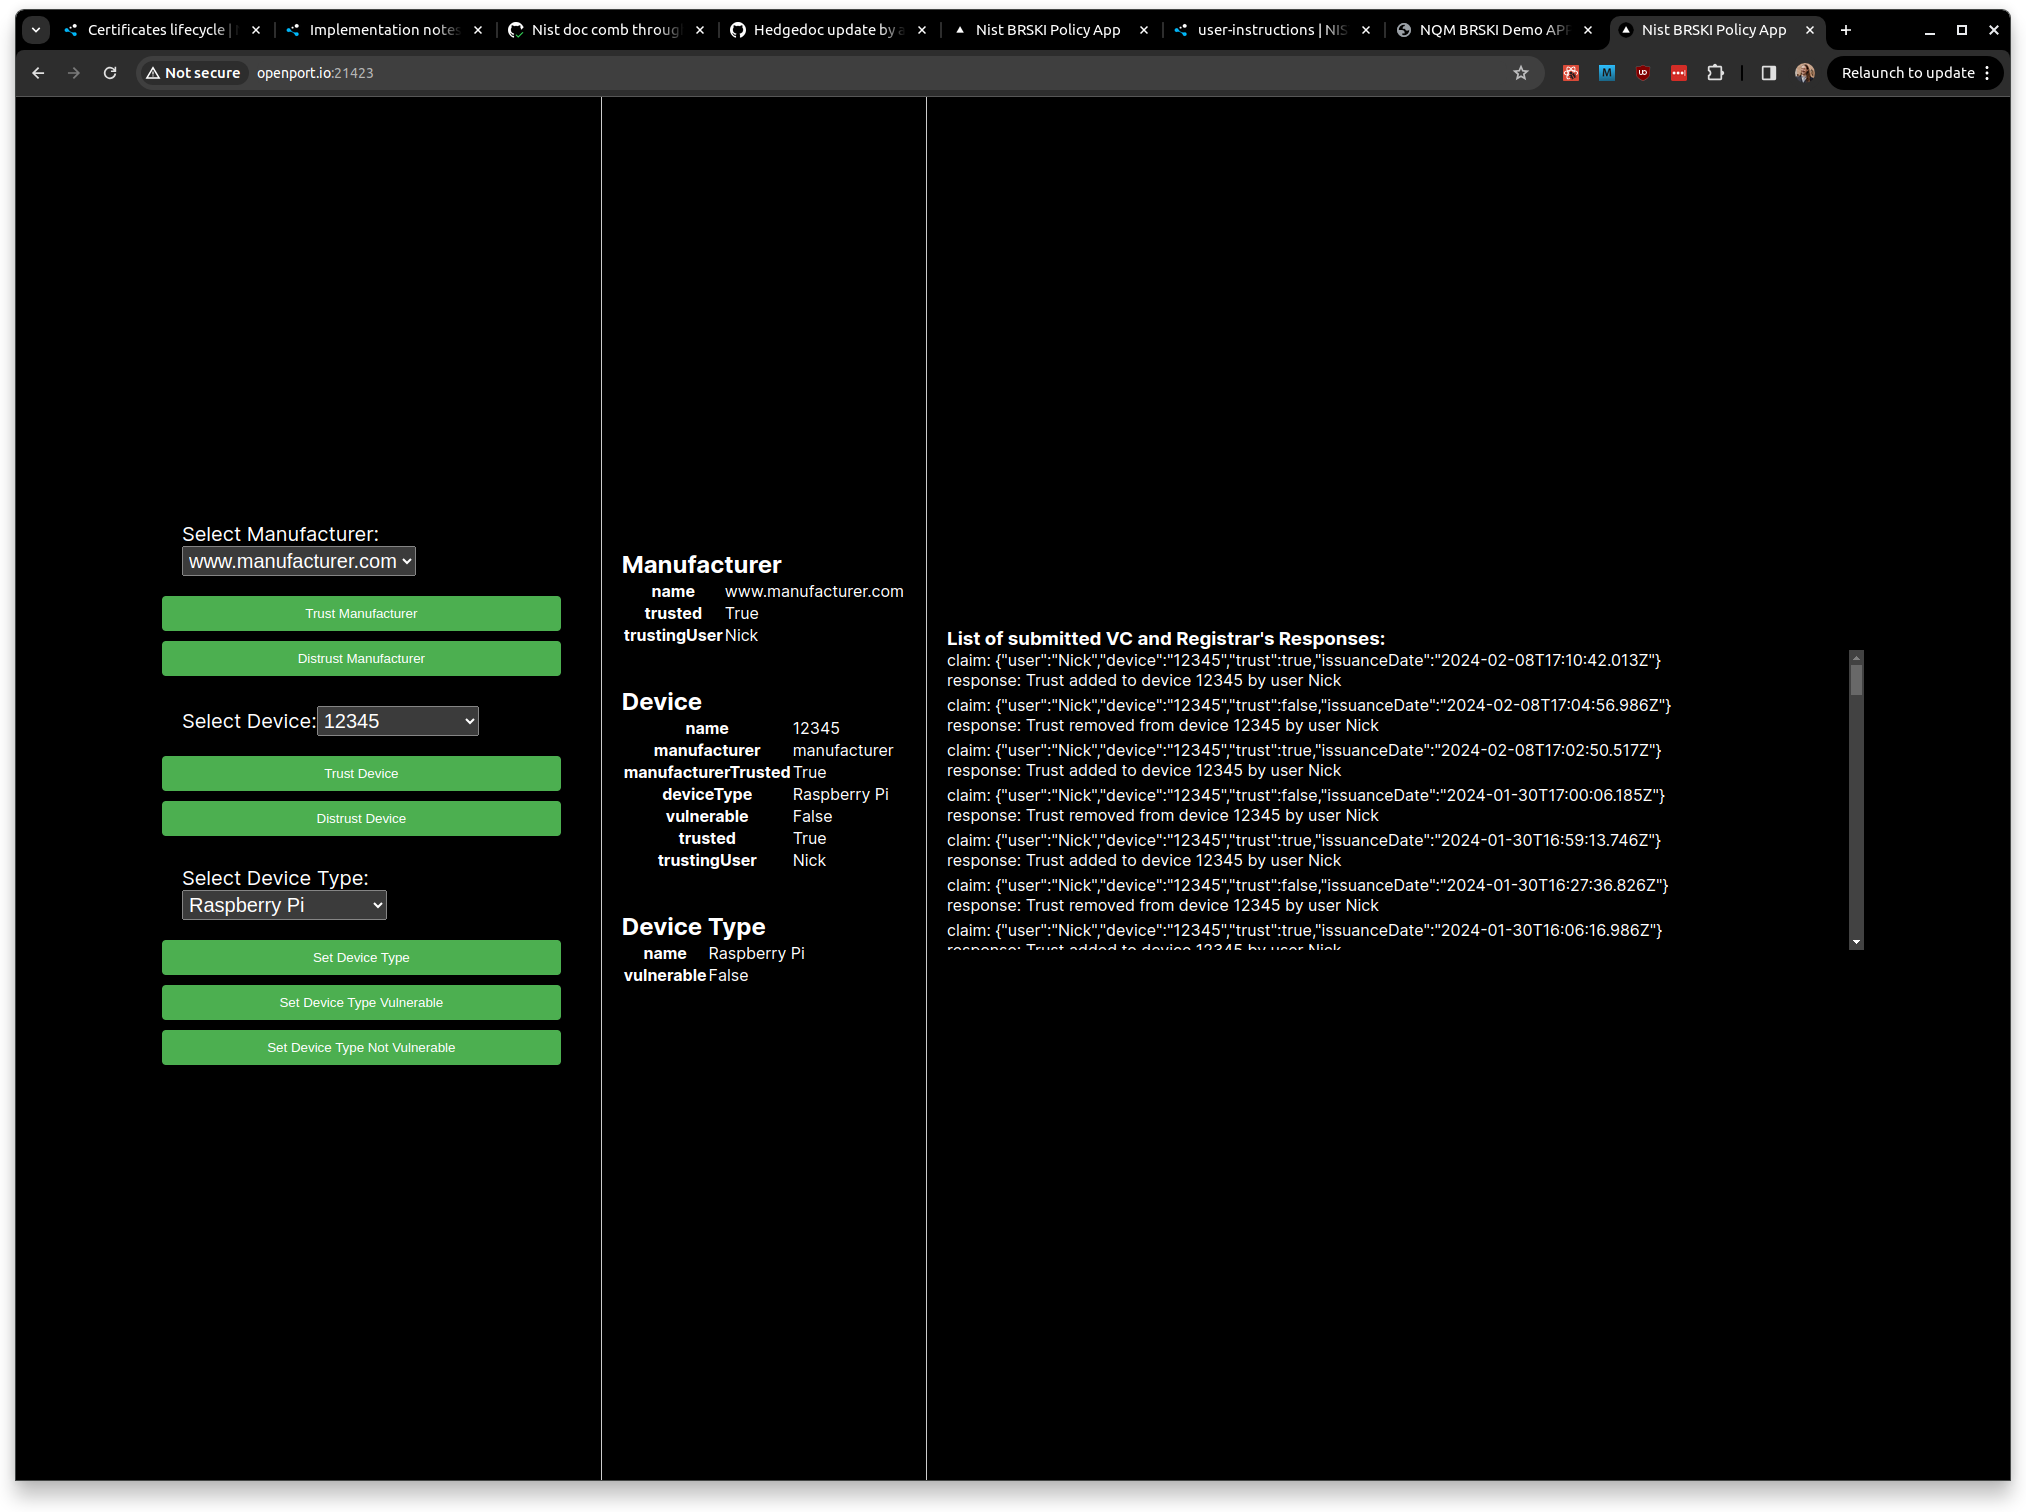Click Set Device Type Vulnerable button
Image resolution: width=2026 pixels, height=1512 pixels.
(361, 1002)
